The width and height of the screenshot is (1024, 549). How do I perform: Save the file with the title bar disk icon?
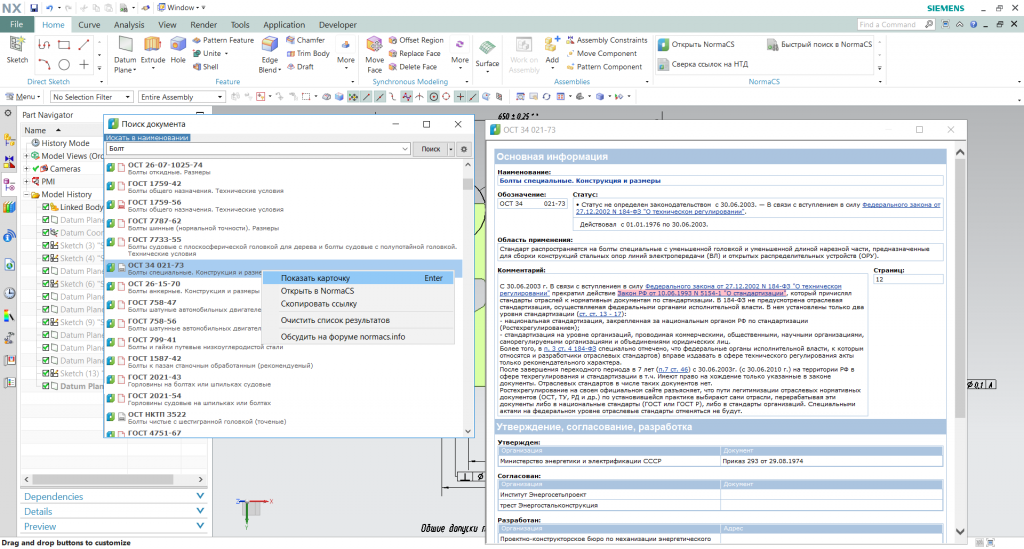tap(34, 8)
